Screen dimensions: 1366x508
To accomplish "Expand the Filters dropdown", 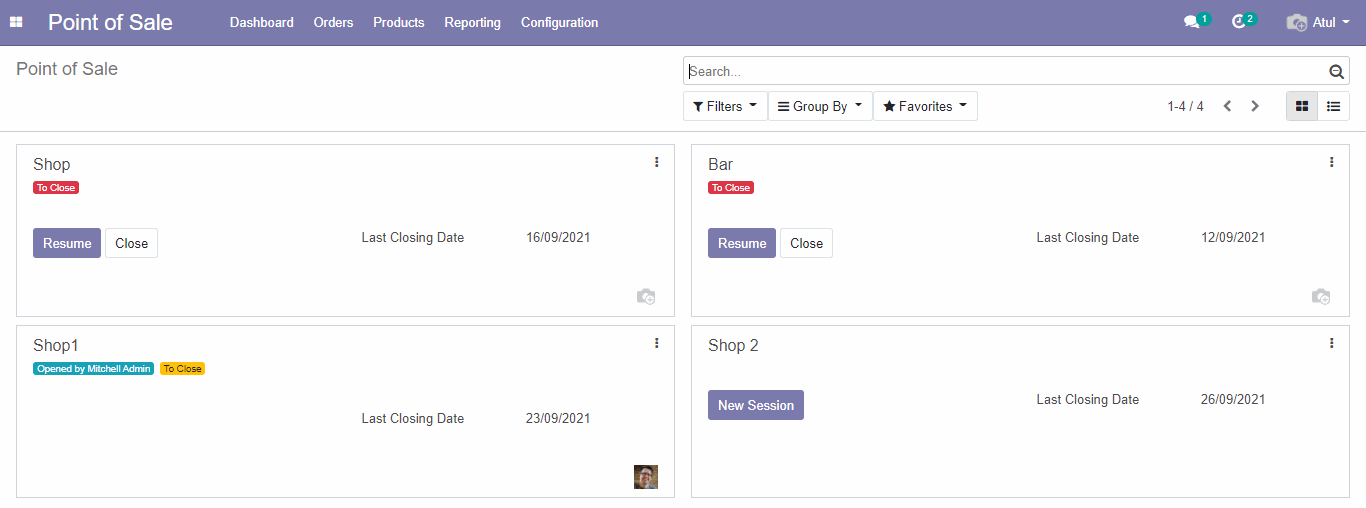I will (725, 106).
